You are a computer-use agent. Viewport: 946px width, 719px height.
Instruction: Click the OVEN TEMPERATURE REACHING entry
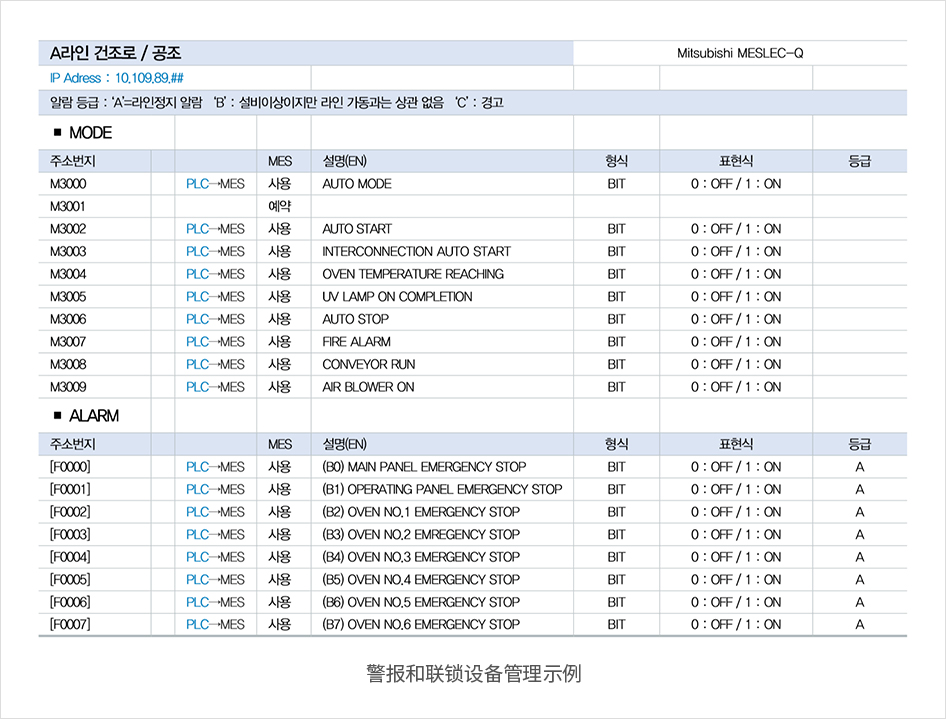point(412,274)
